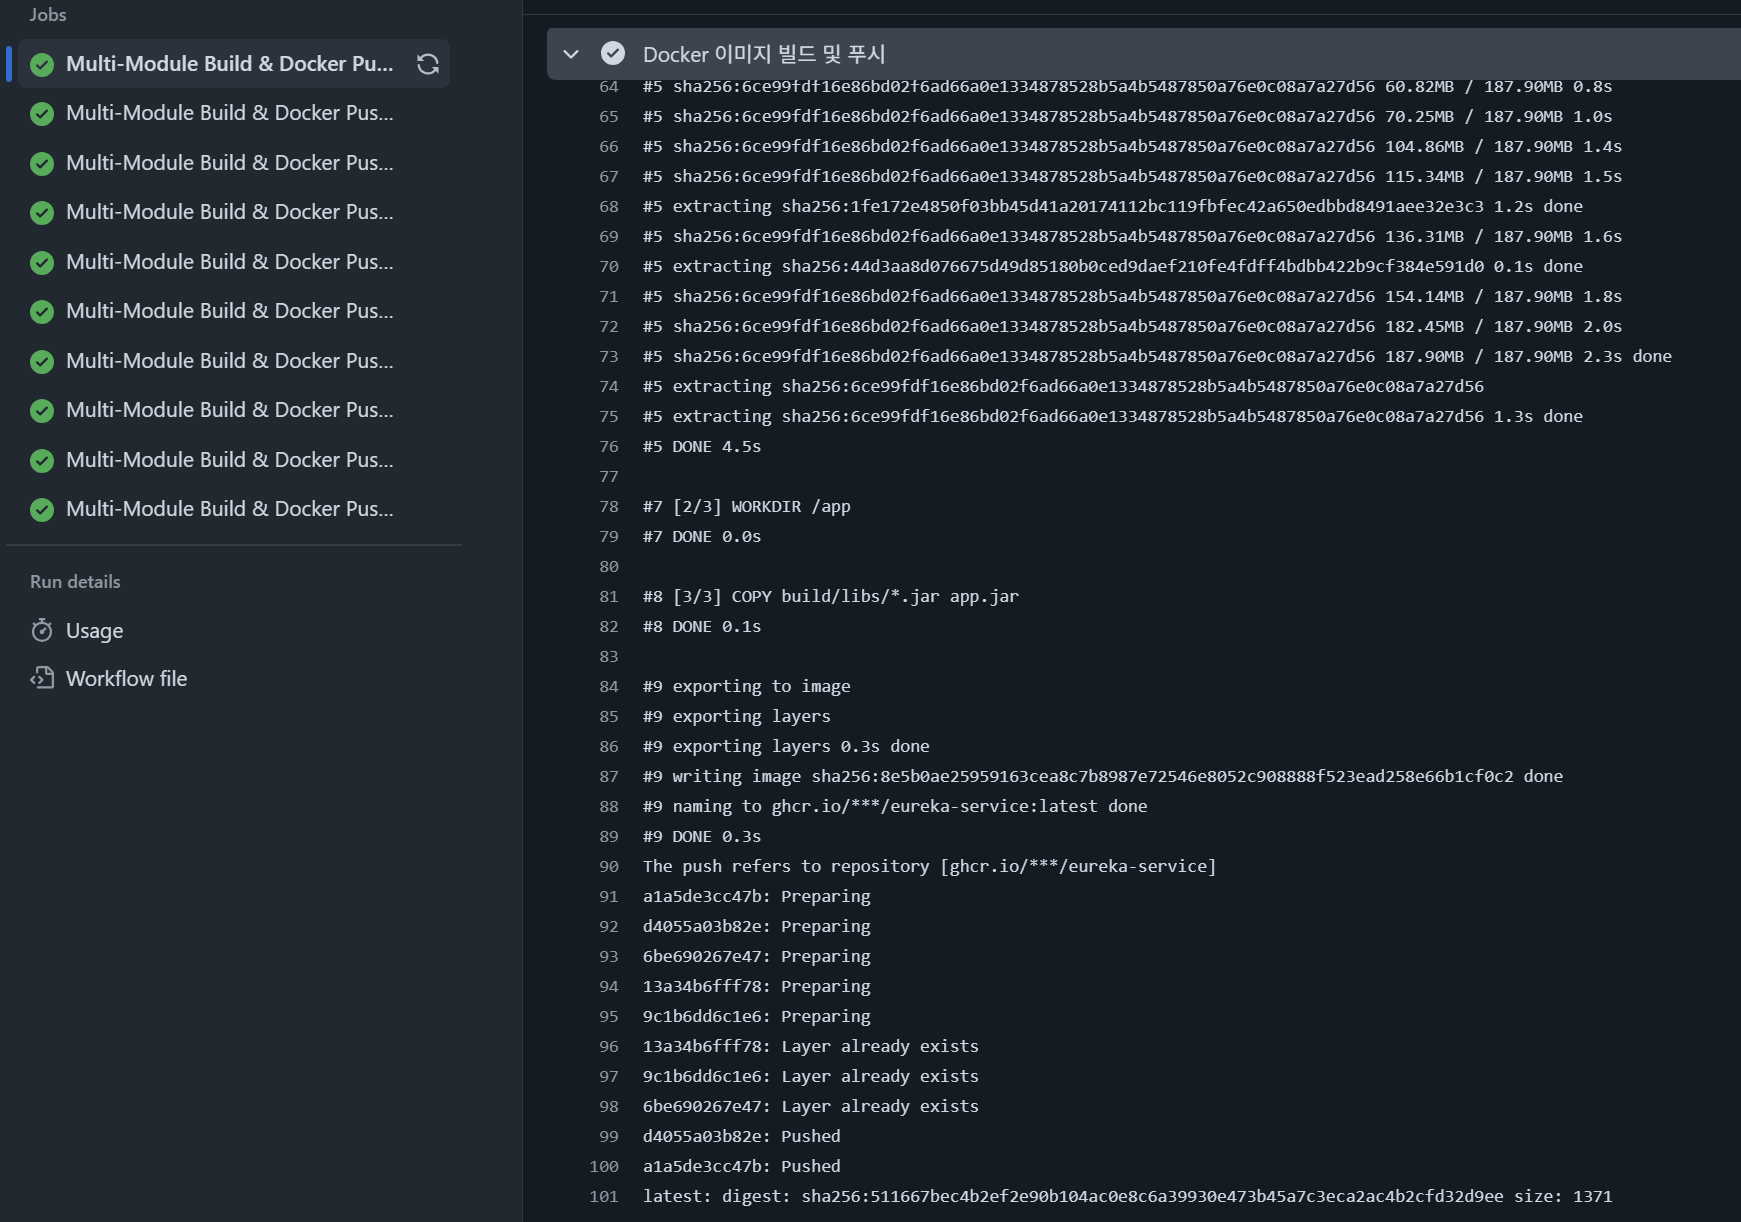Select Docker 이미지 빌드 및 푸시 step title

pos(764,54)
